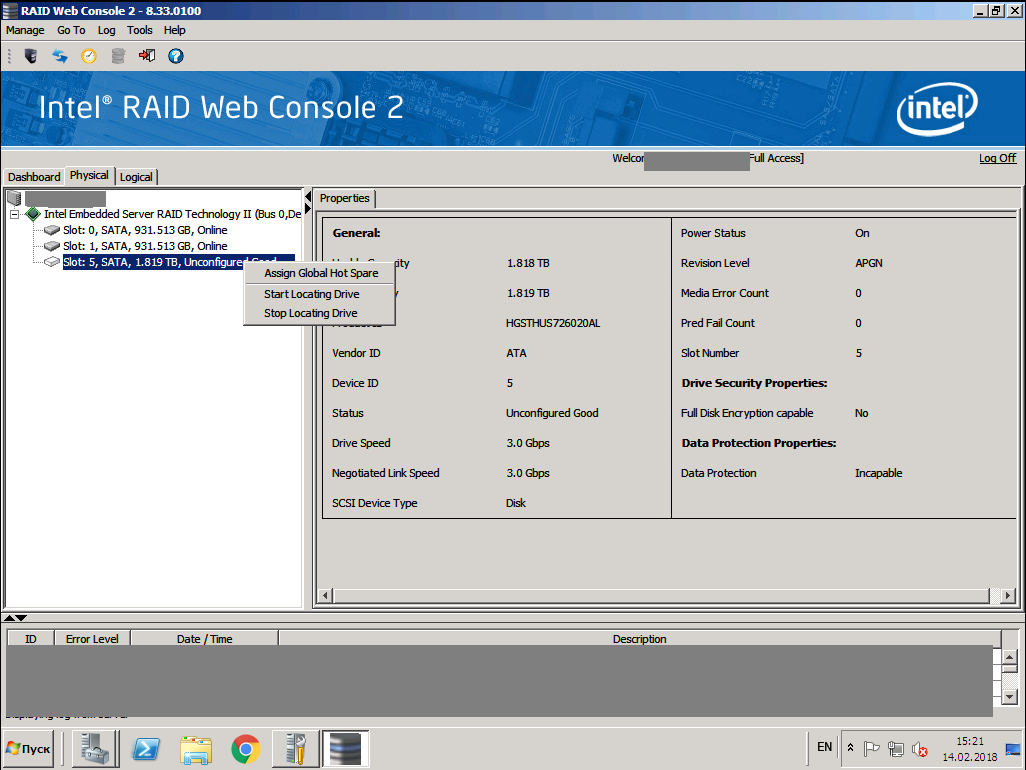Click the Slot 5 unconfigured drive icon
Viewport: 1026px width, 770px height.
click(x=52, y=262)
